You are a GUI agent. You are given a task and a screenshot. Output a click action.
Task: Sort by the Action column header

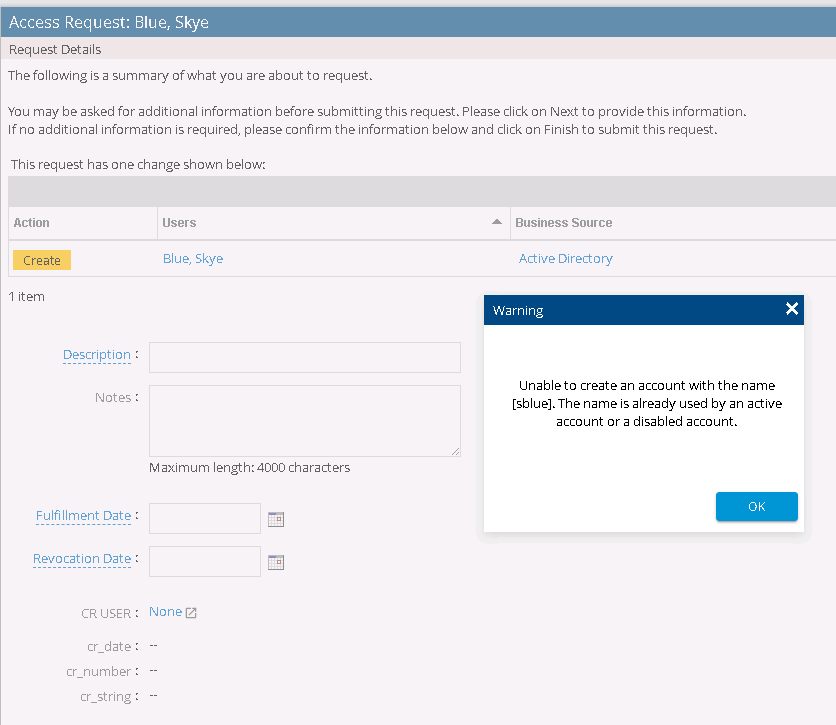[32, 223]
